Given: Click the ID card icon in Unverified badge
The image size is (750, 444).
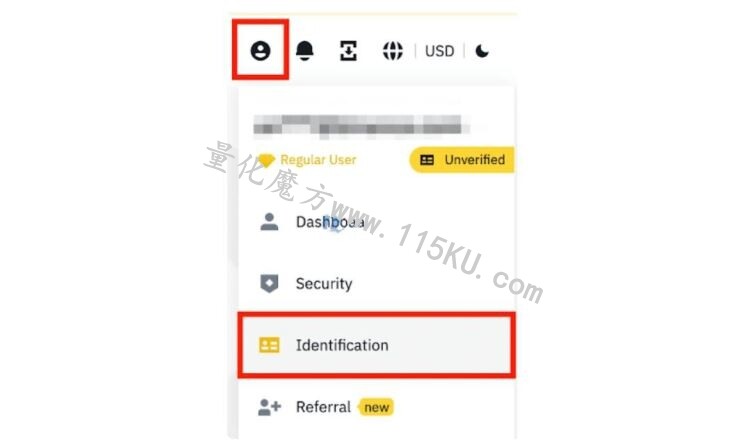Looking at the screenshot, I should [427, 160].
